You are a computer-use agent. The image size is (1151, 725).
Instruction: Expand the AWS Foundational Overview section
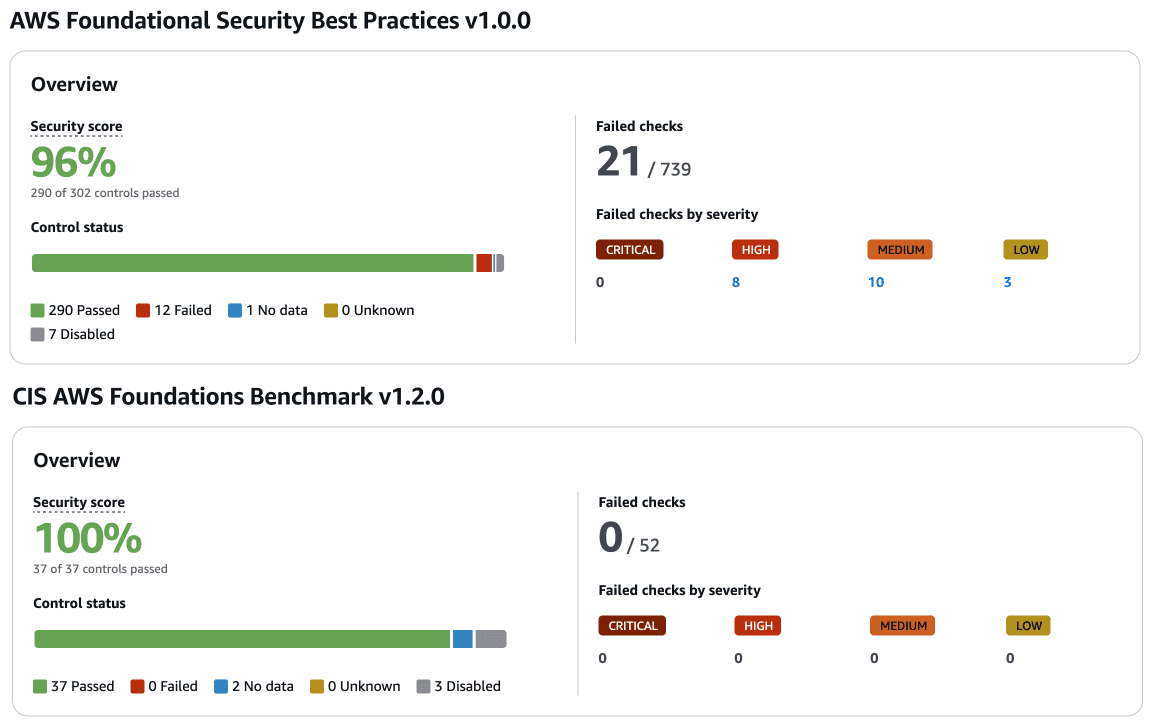(x=74, y=84)
